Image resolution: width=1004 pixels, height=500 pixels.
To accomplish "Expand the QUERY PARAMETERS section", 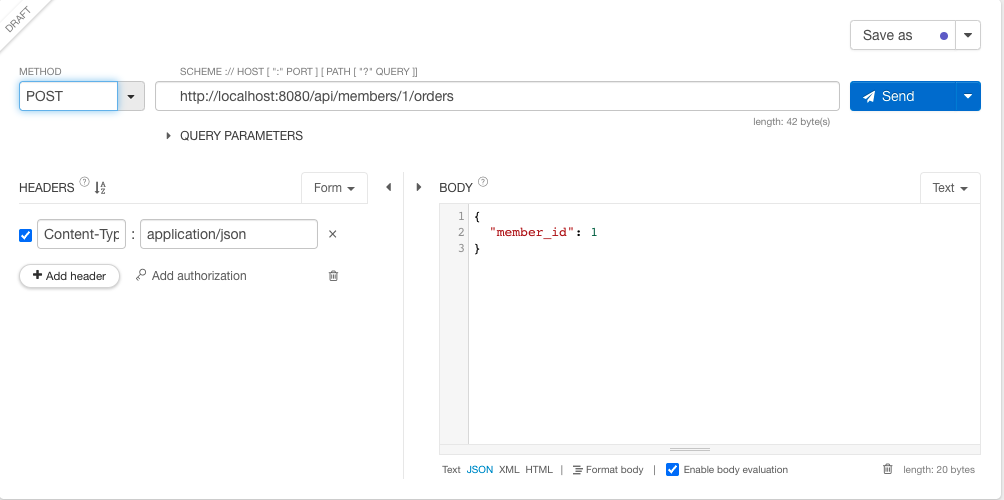I will [x=234, y=136].
